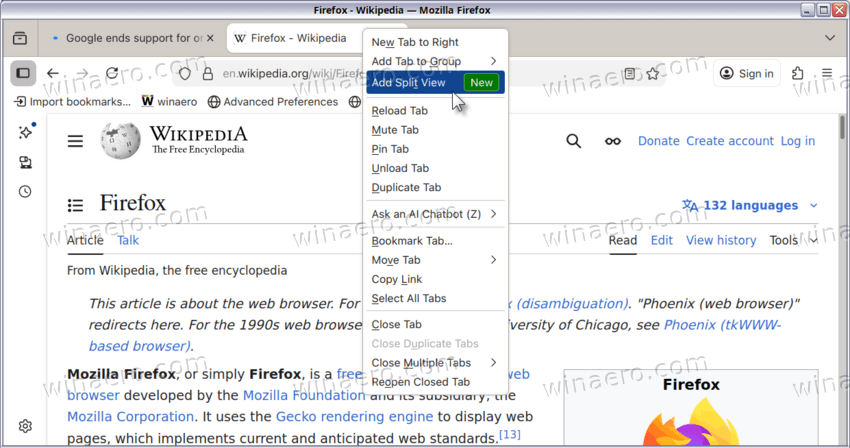Toggle Reader View icon in address bar
This screenshot has height=448, width=850.
(x=629, y=74)
